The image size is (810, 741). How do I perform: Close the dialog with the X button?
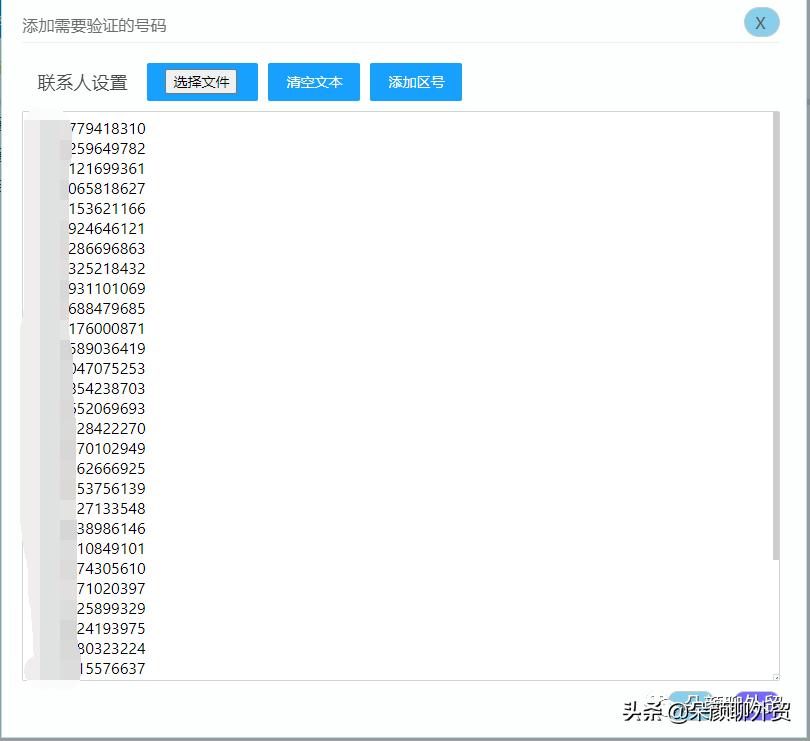pos(762,22)
